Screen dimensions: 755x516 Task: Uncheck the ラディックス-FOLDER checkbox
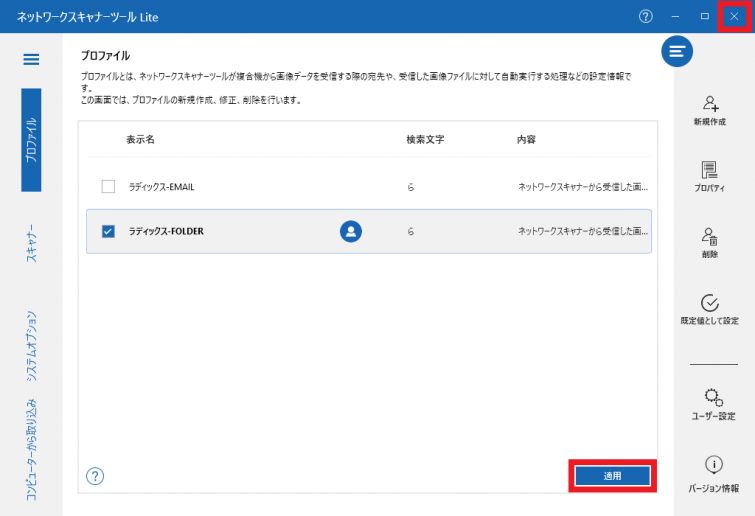pos(108,232)
